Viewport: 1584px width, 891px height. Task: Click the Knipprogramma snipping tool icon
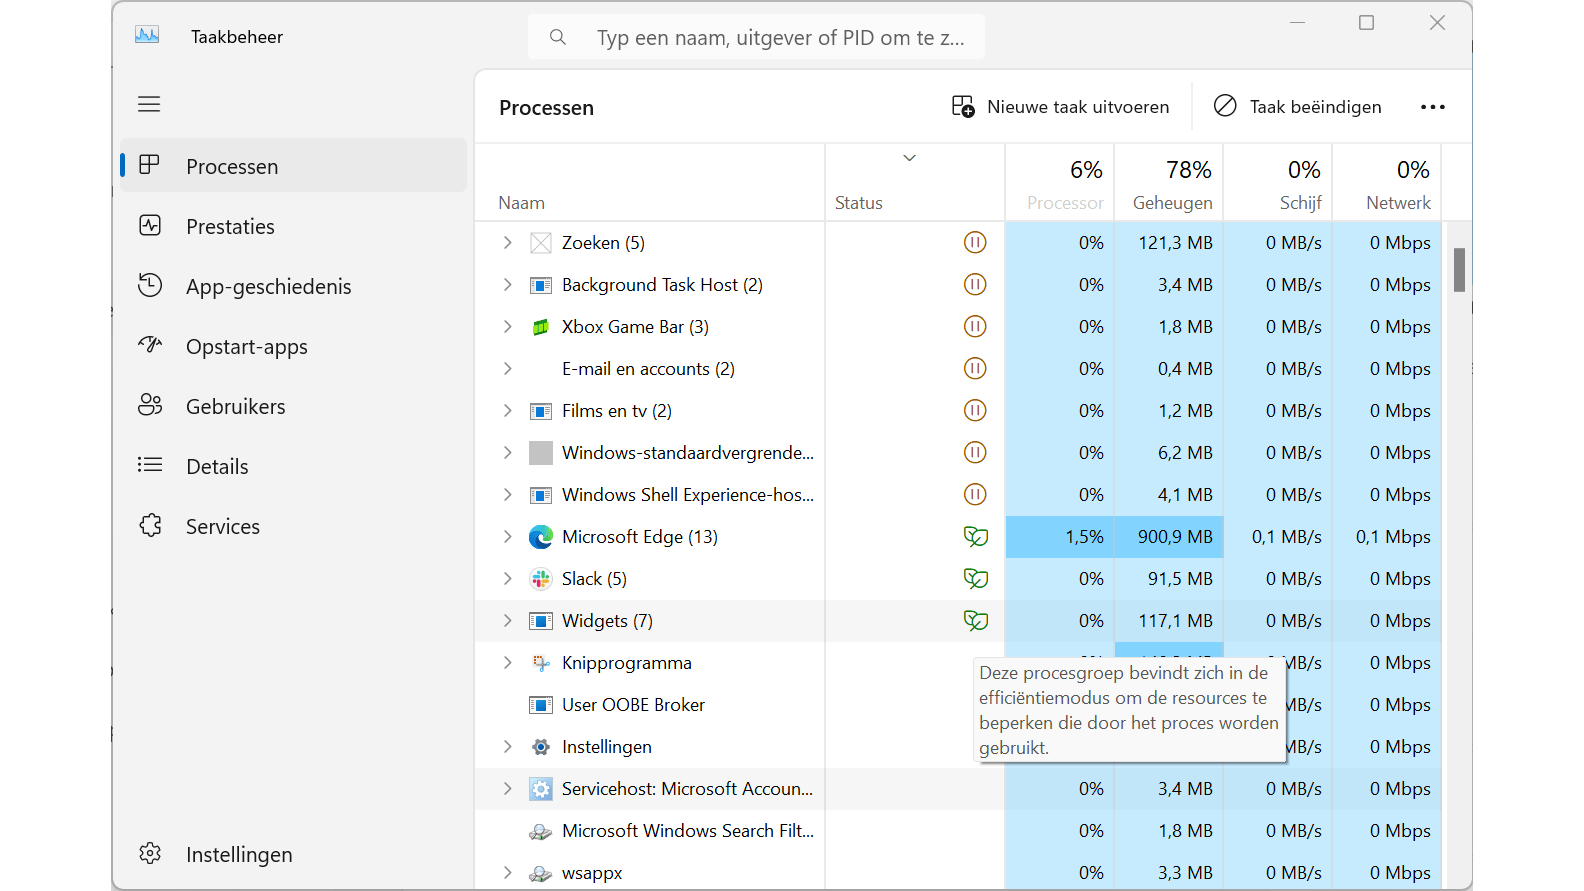[541, 663]
